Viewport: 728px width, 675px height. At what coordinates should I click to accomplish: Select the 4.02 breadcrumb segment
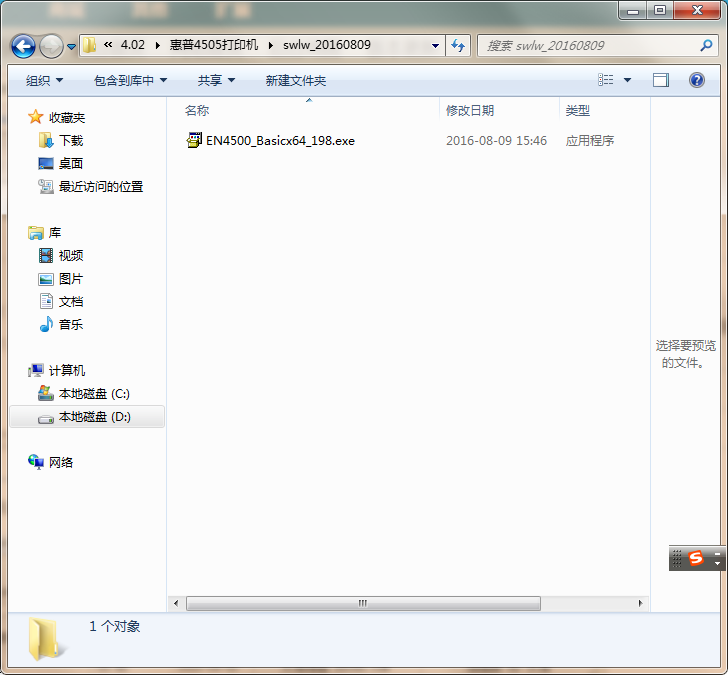(x=133, y=45)
